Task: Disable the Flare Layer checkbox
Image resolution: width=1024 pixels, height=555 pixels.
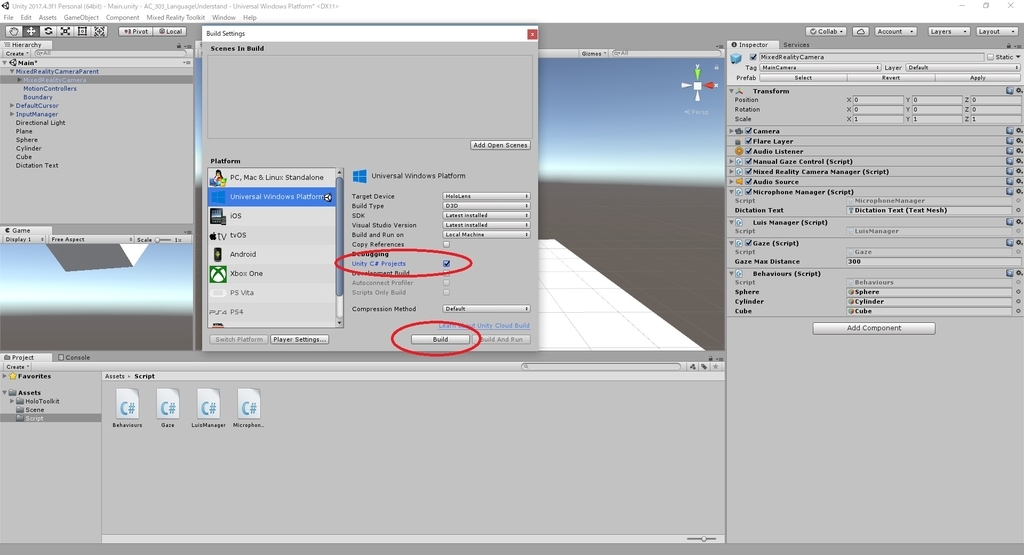Action: (x=749, y=141)
